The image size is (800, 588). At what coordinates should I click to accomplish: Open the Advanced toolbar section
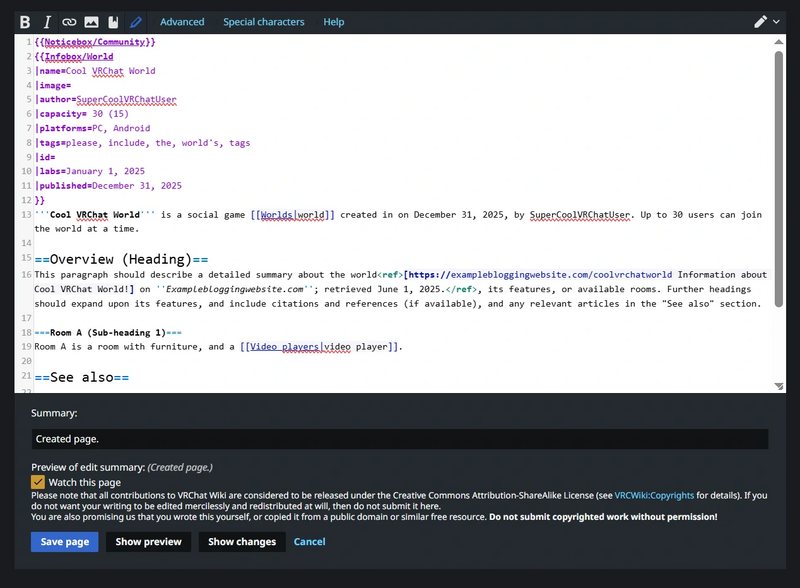click(182, 22)
